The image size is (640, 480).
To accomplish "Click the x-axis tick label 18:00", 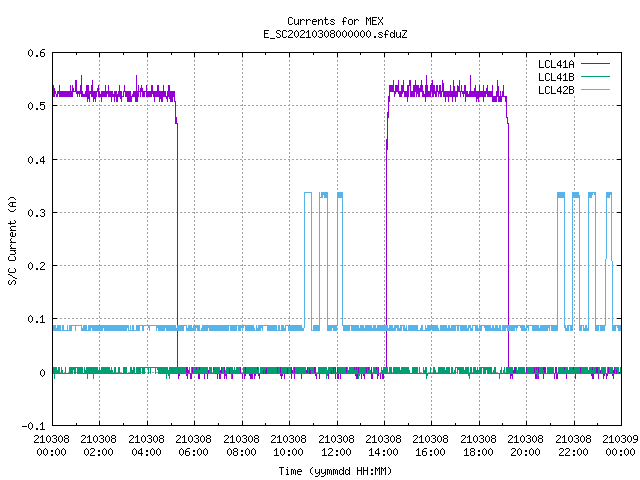I will tap(478, 452).
